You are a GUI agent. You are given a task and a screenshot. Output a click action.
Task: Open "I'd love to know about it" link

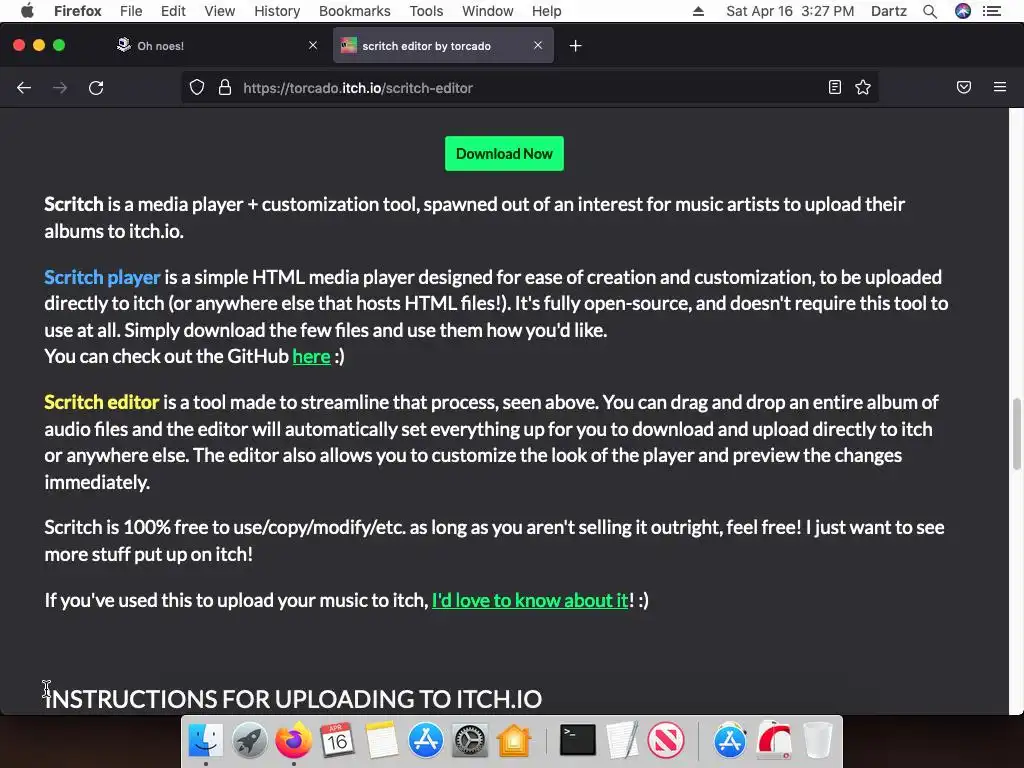pyautogui.click(x=530, y=600)
